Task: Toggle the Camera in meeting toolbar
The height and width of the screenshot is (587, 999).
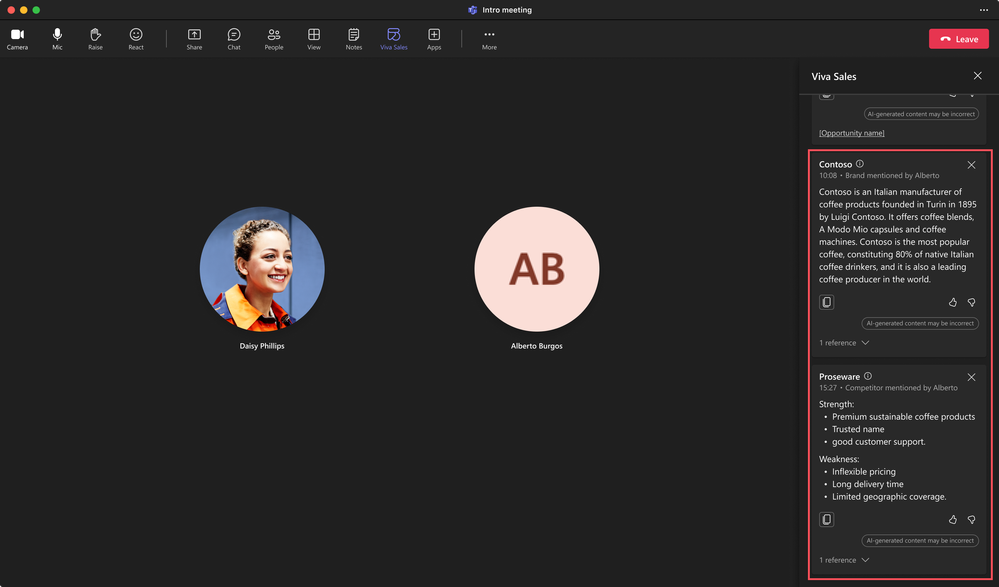Action: 17,39
